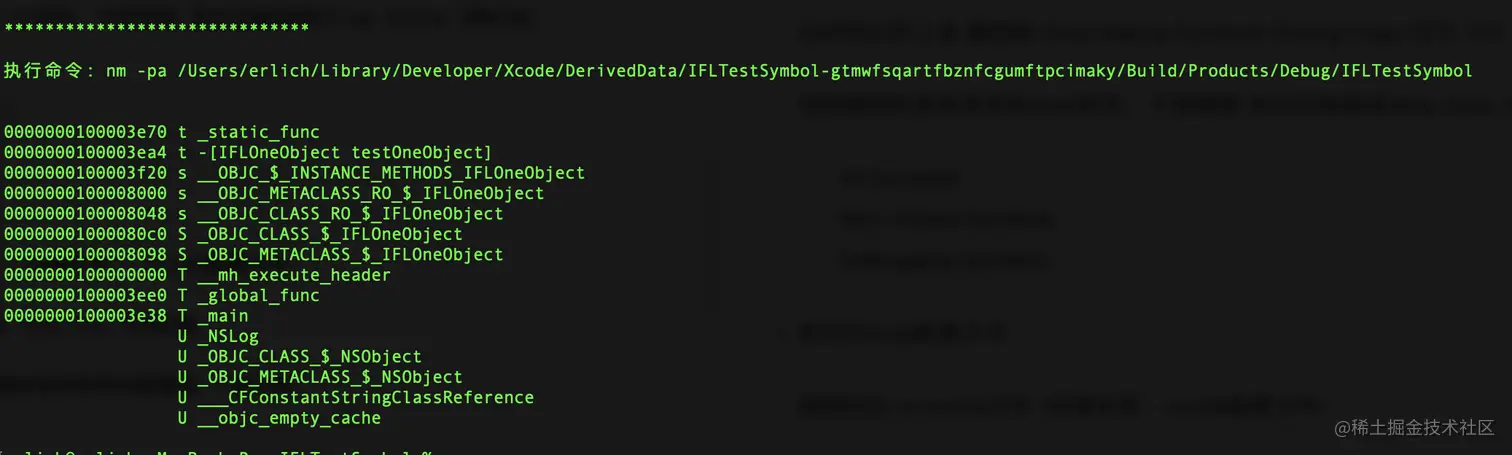The image size is (1512, 455).
Task: Click the __OBJC_$_INSTANCE_METHODS_IFLOneObject symbol
Action: point(391,173)
